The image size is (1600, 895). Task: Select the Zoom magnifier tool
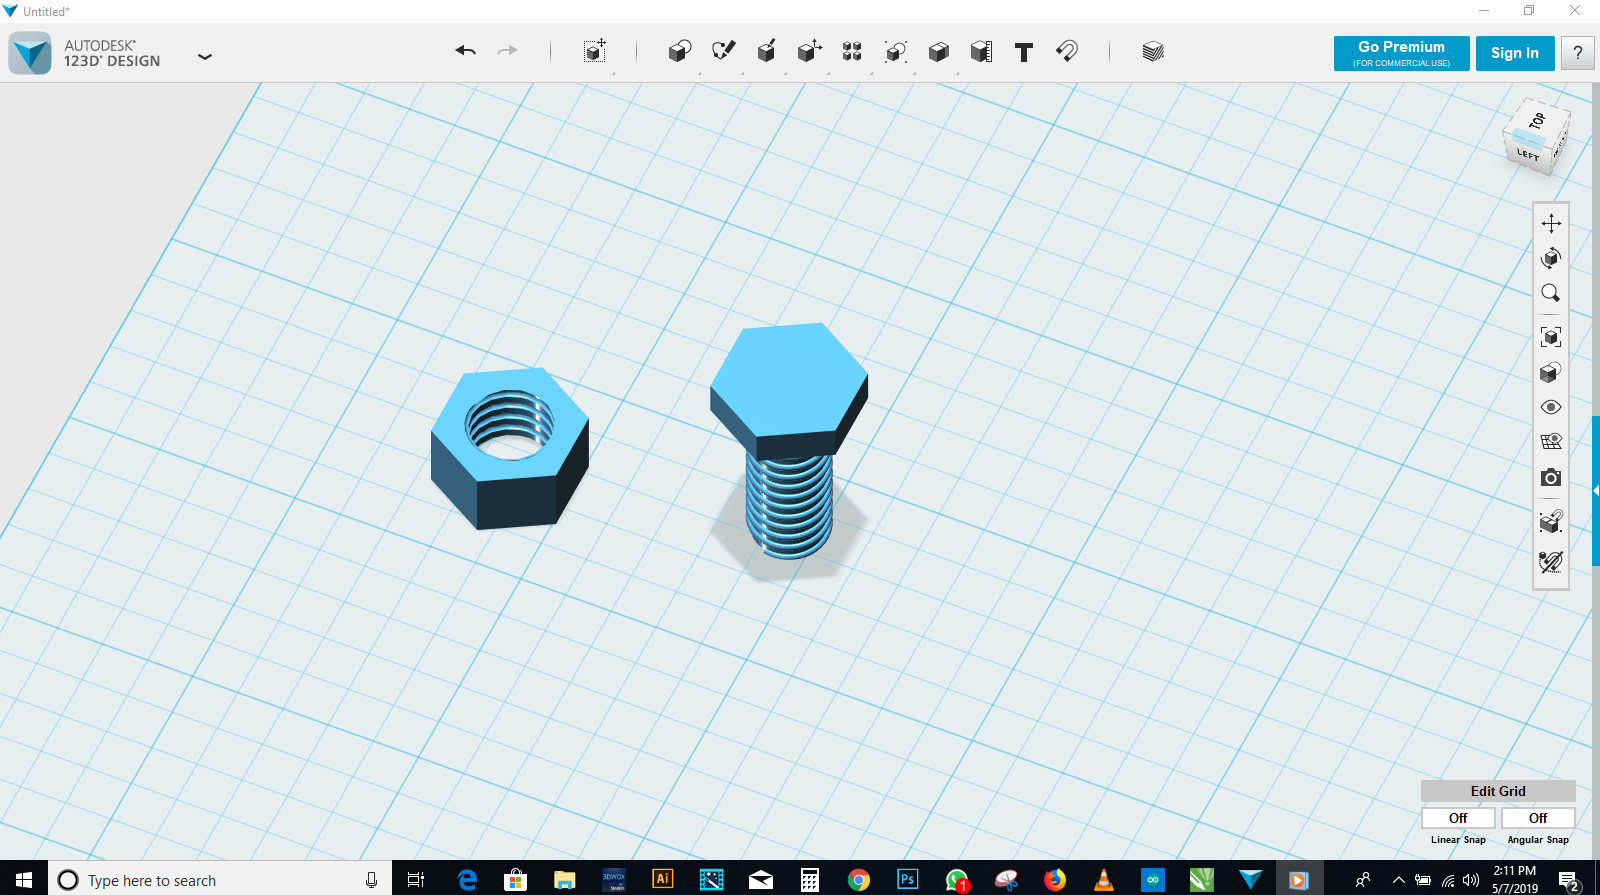pyautogui.click(x=1551, y=293)
